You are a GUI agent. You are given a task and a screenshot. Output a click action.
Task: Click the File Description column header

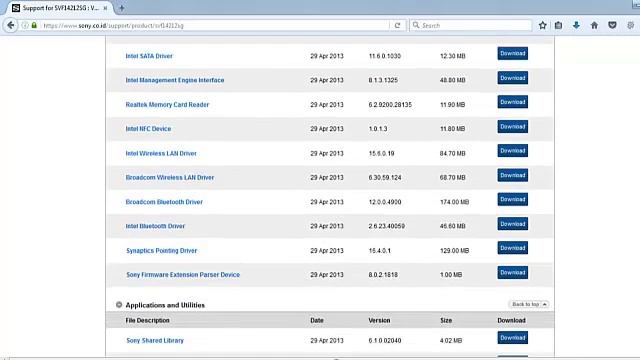tap(147, 320)
